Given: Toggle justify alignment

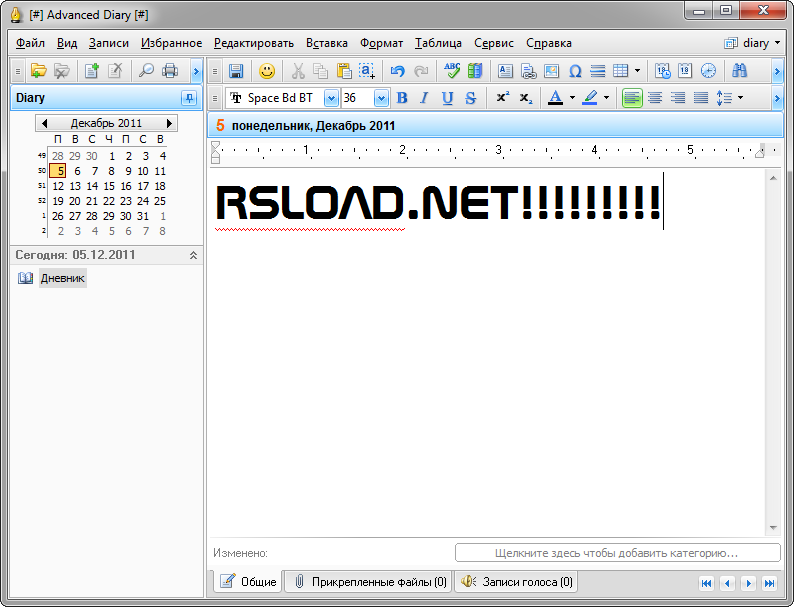Looking at the screenshot, I should [x=701, y=98].
